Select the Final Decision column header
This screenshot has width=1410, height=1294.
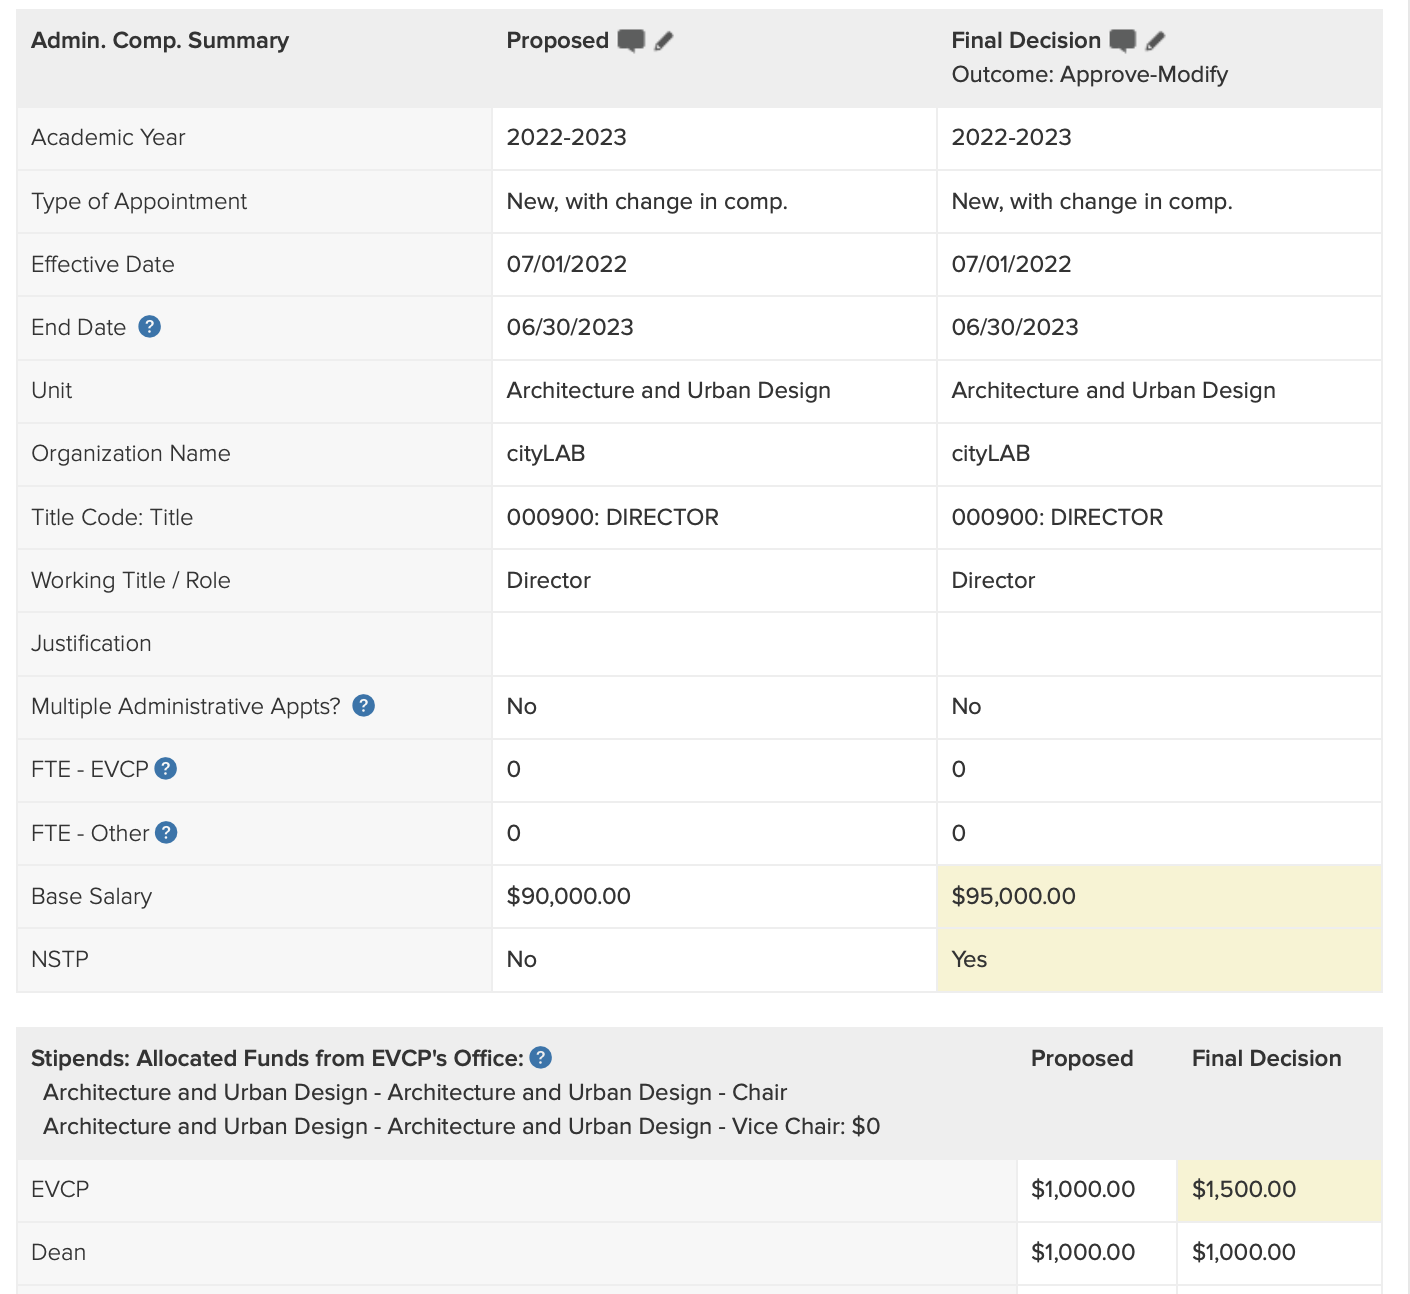[1026, 41]
